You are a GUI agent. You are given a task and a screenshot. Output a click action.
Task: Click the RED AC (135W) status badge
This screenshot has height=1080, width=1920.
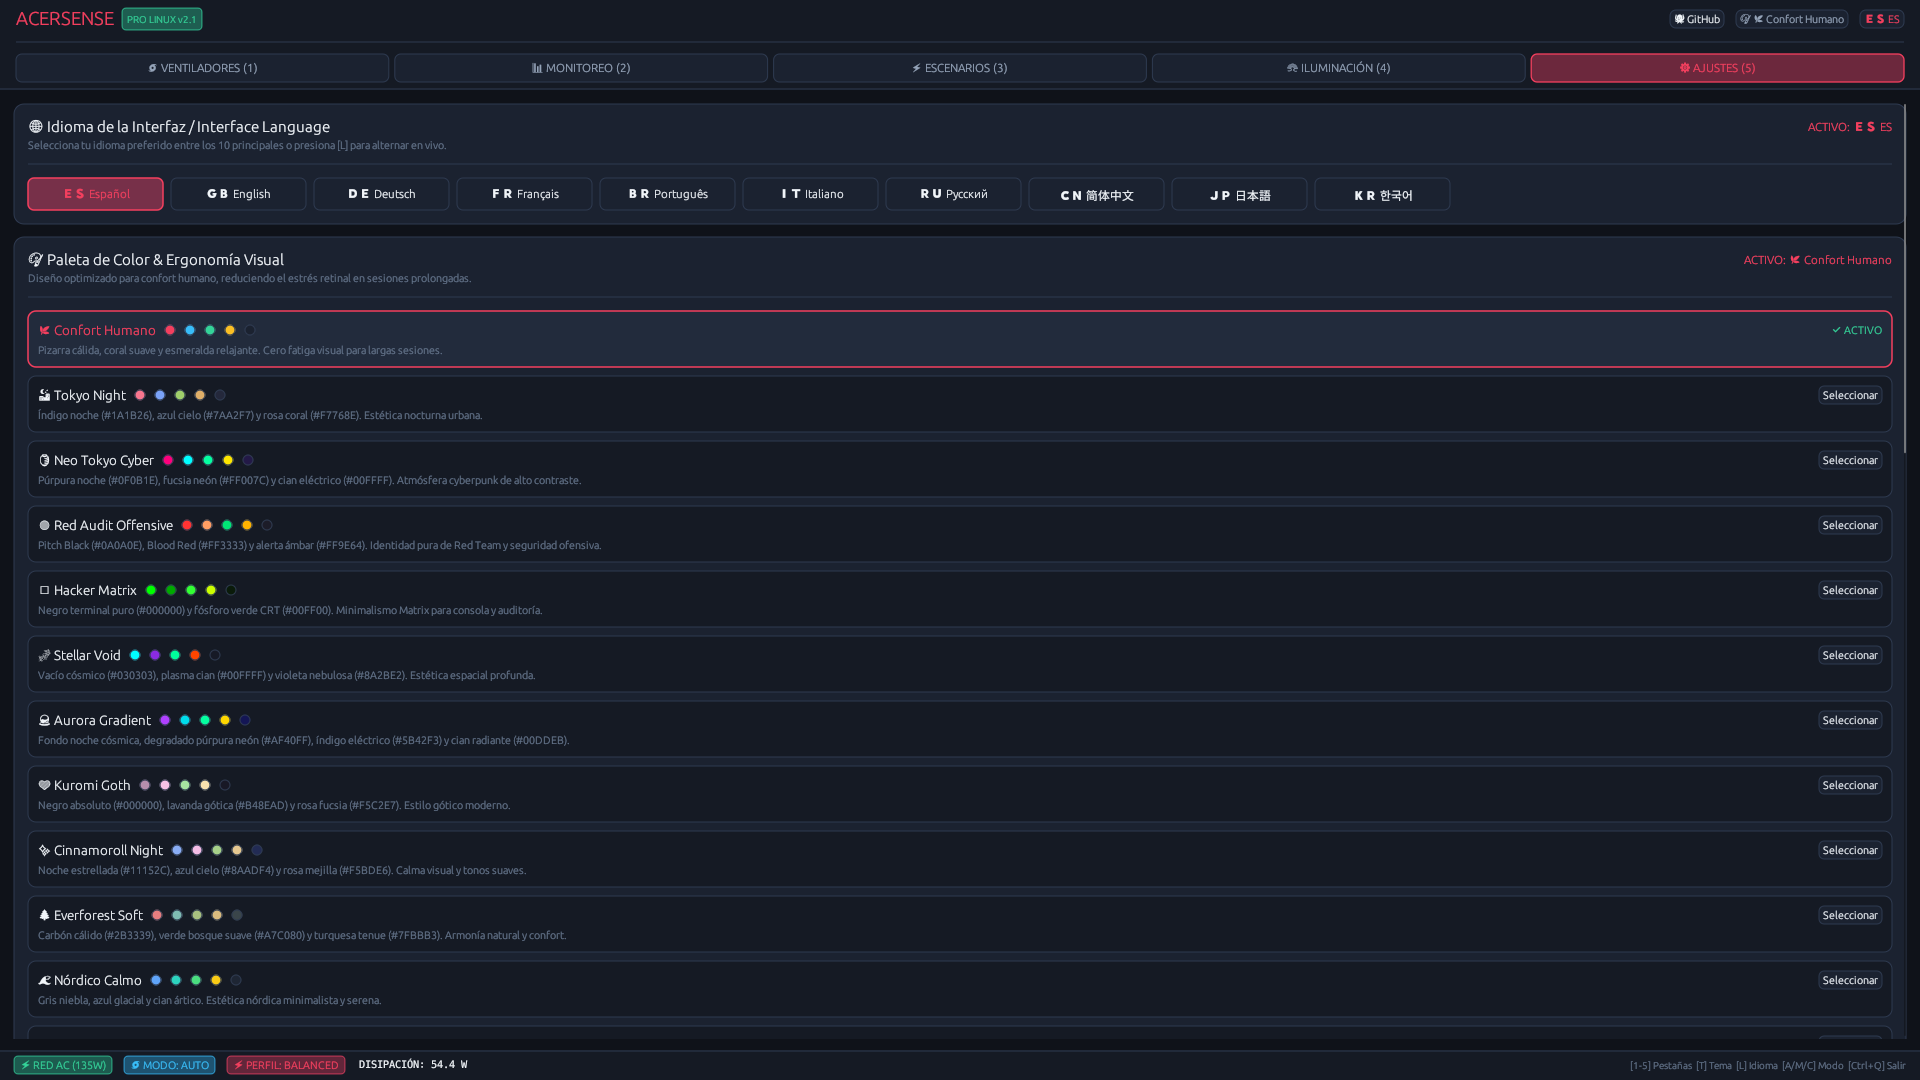[63, 1065]
